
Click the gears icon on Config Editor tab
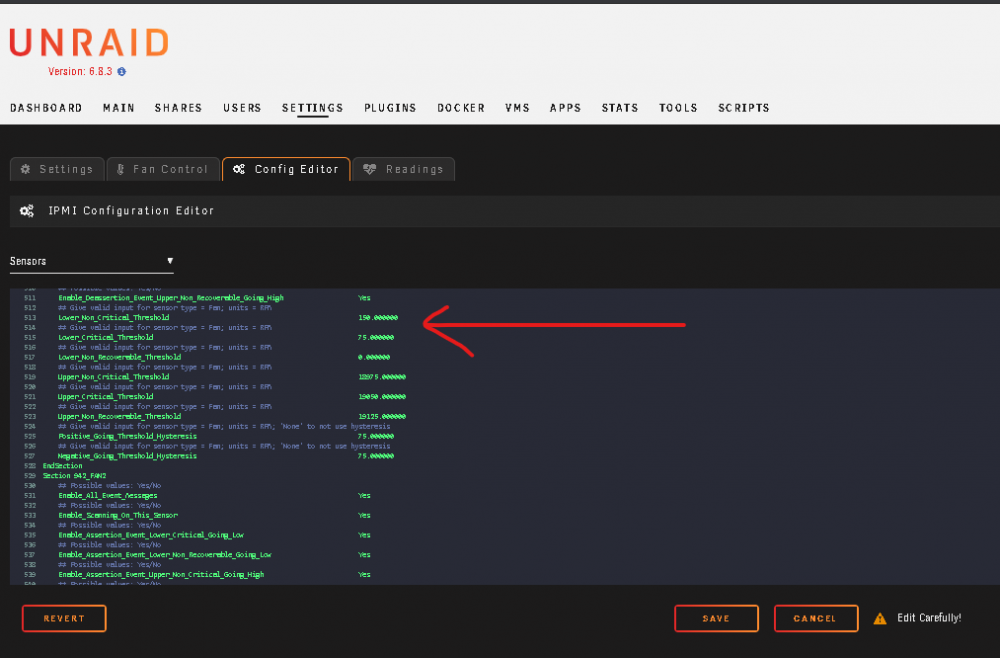tap(239, 169)
